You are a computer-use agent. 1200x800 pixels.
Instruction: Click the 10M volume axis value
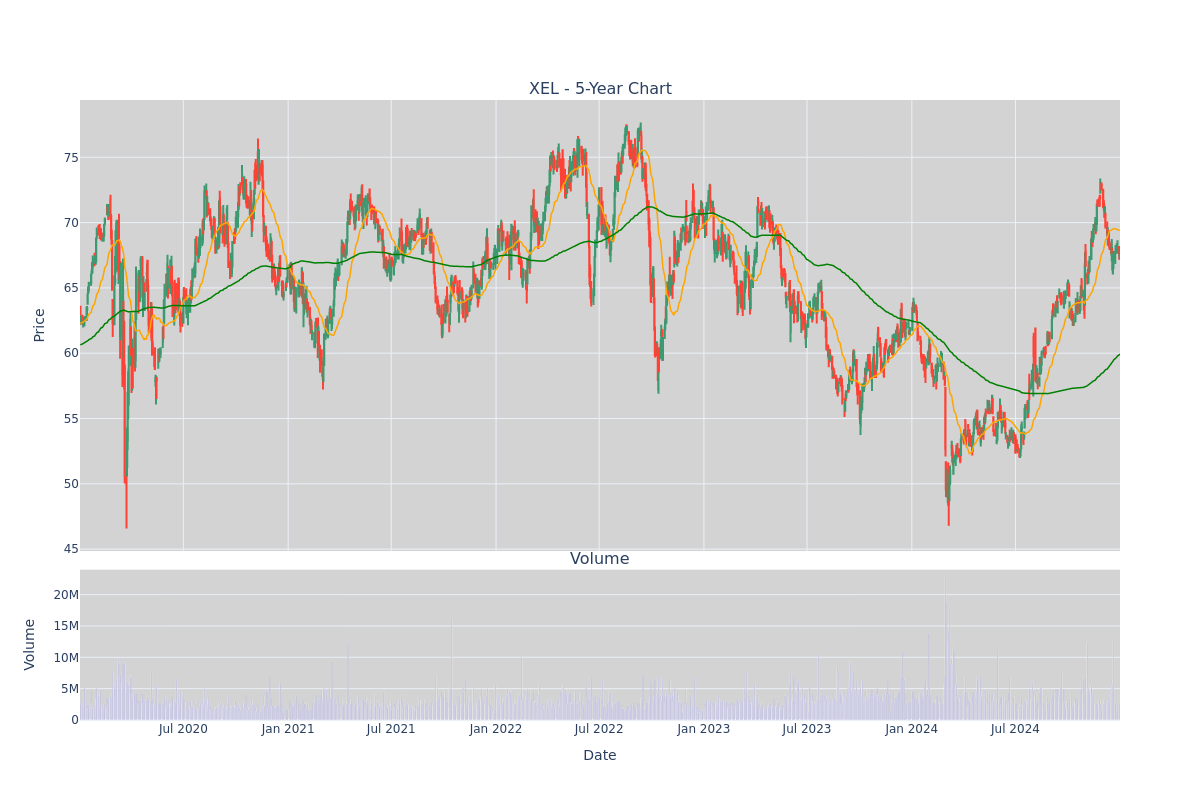(66, 658)
